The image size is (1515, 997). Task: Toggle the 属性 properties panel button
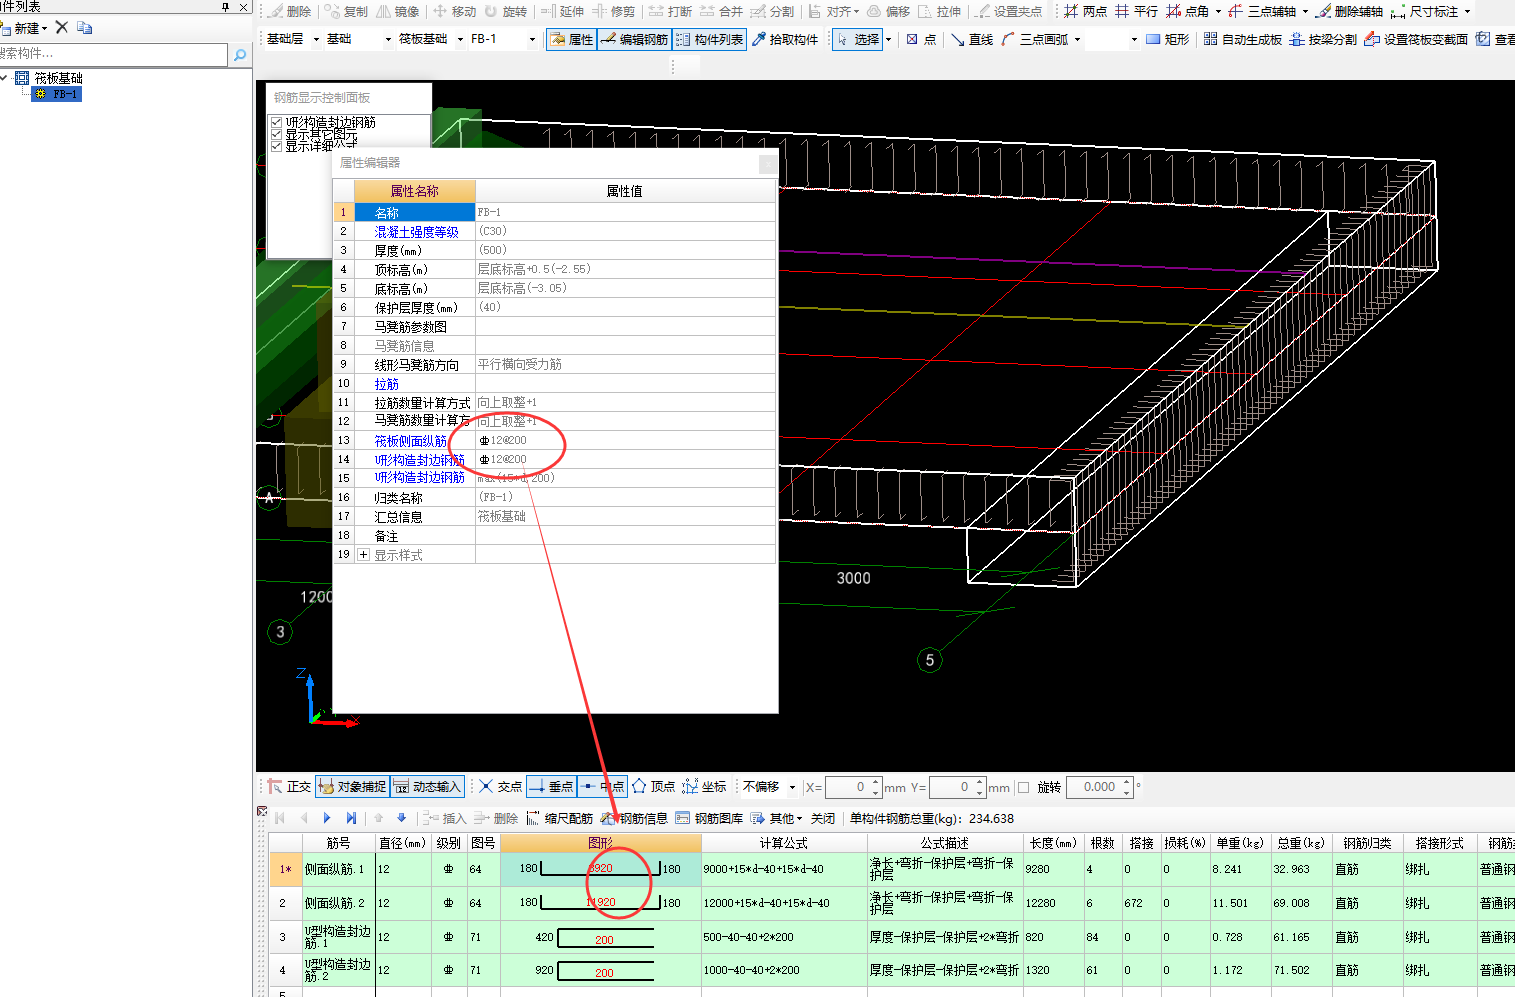572,39
